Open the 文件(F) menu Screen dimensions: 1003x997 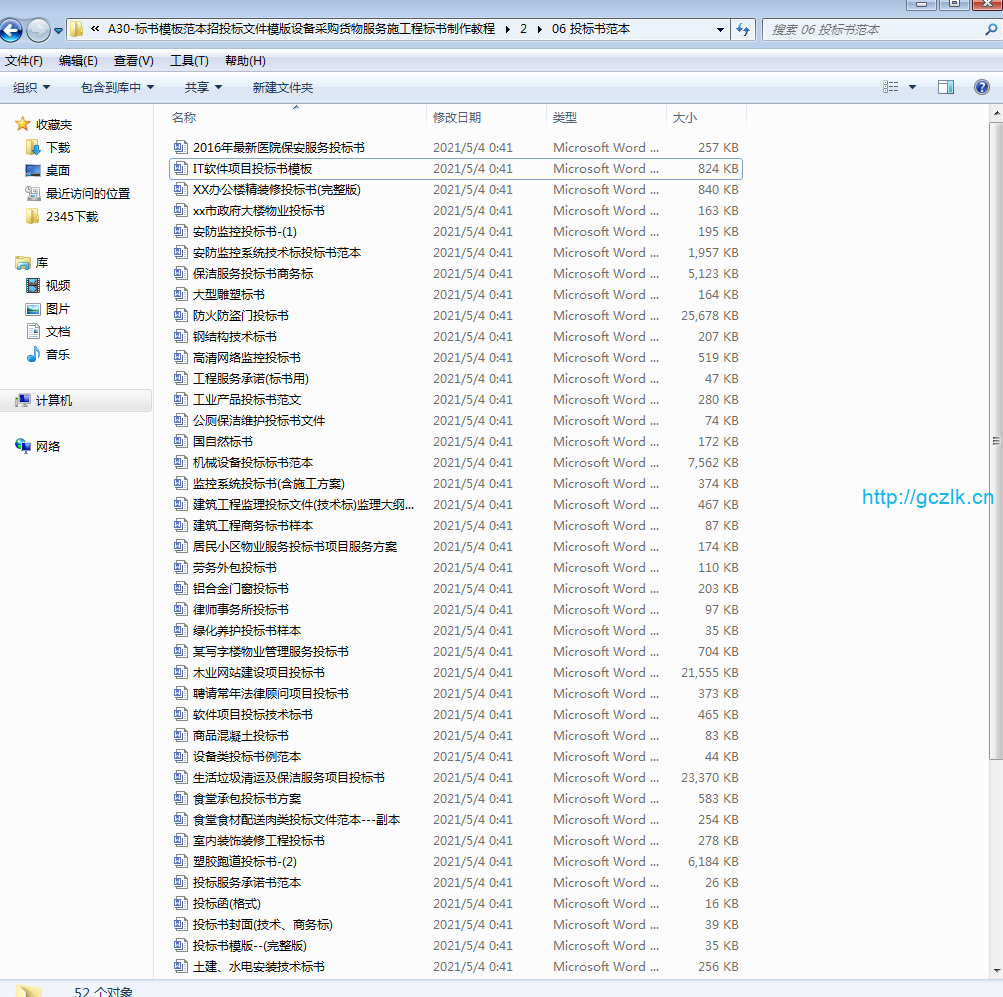pos(24,61)
